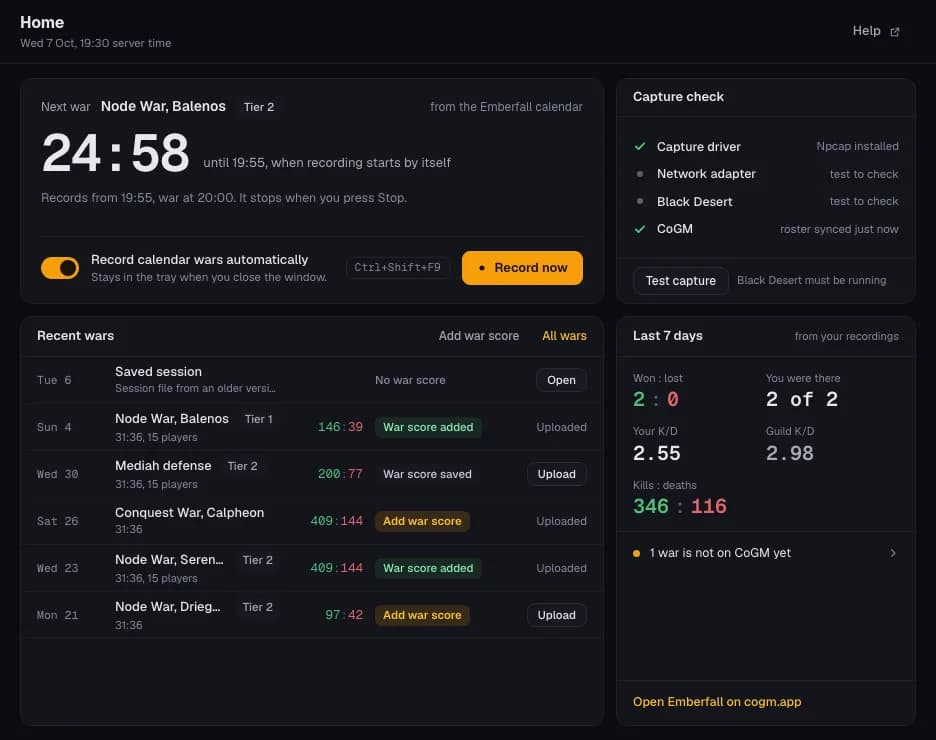Image resolution: width=936 pixels, height=740 pixels.
Task: Run the Test capture button
Action: coord(681,280)
